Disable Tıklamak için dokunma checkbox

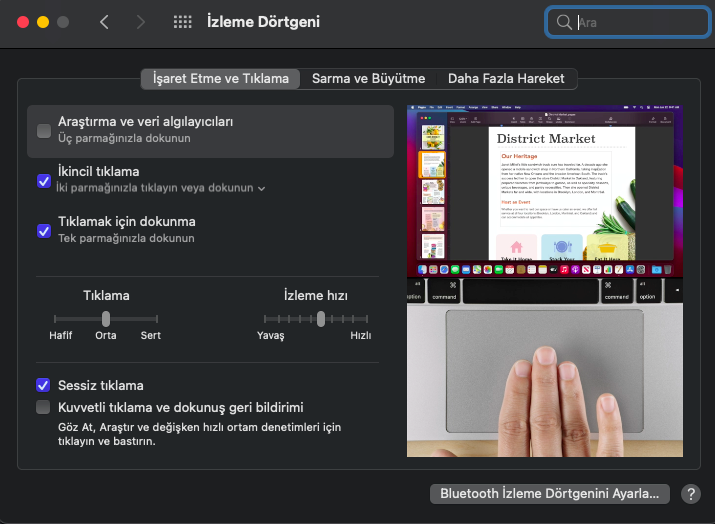pyautogui.click(x=44, y=230)
